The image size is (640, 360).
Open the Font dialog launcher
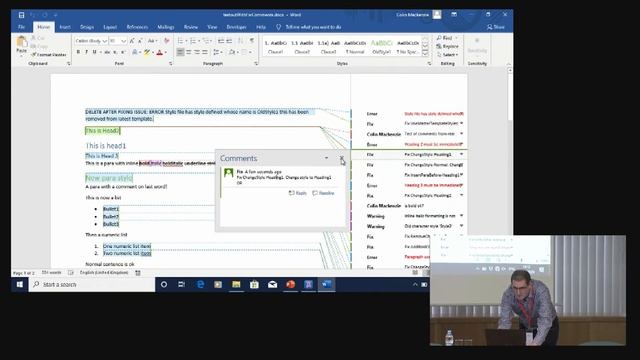[171, 64]
